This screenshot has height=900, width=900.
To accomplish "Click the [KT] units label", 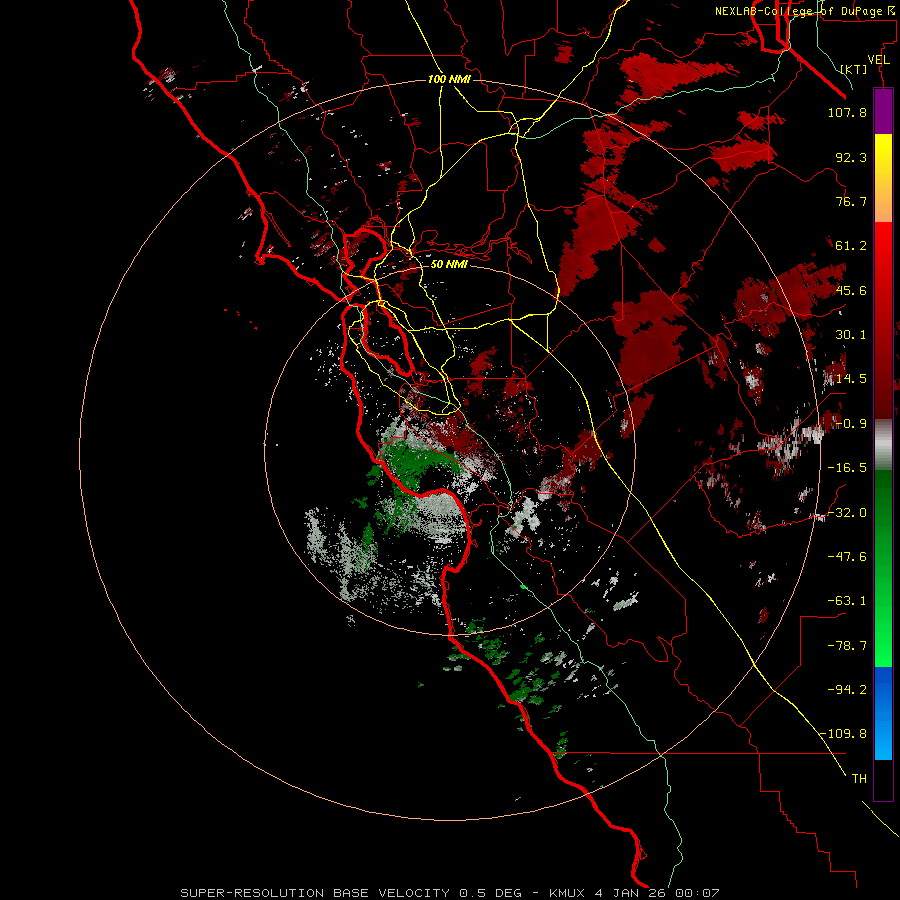I will tap(854, 69).
